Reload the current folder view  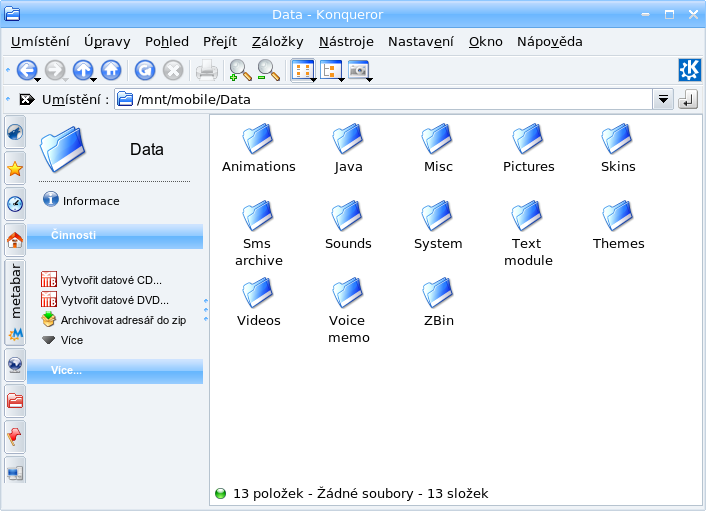(x=145, y=70)
